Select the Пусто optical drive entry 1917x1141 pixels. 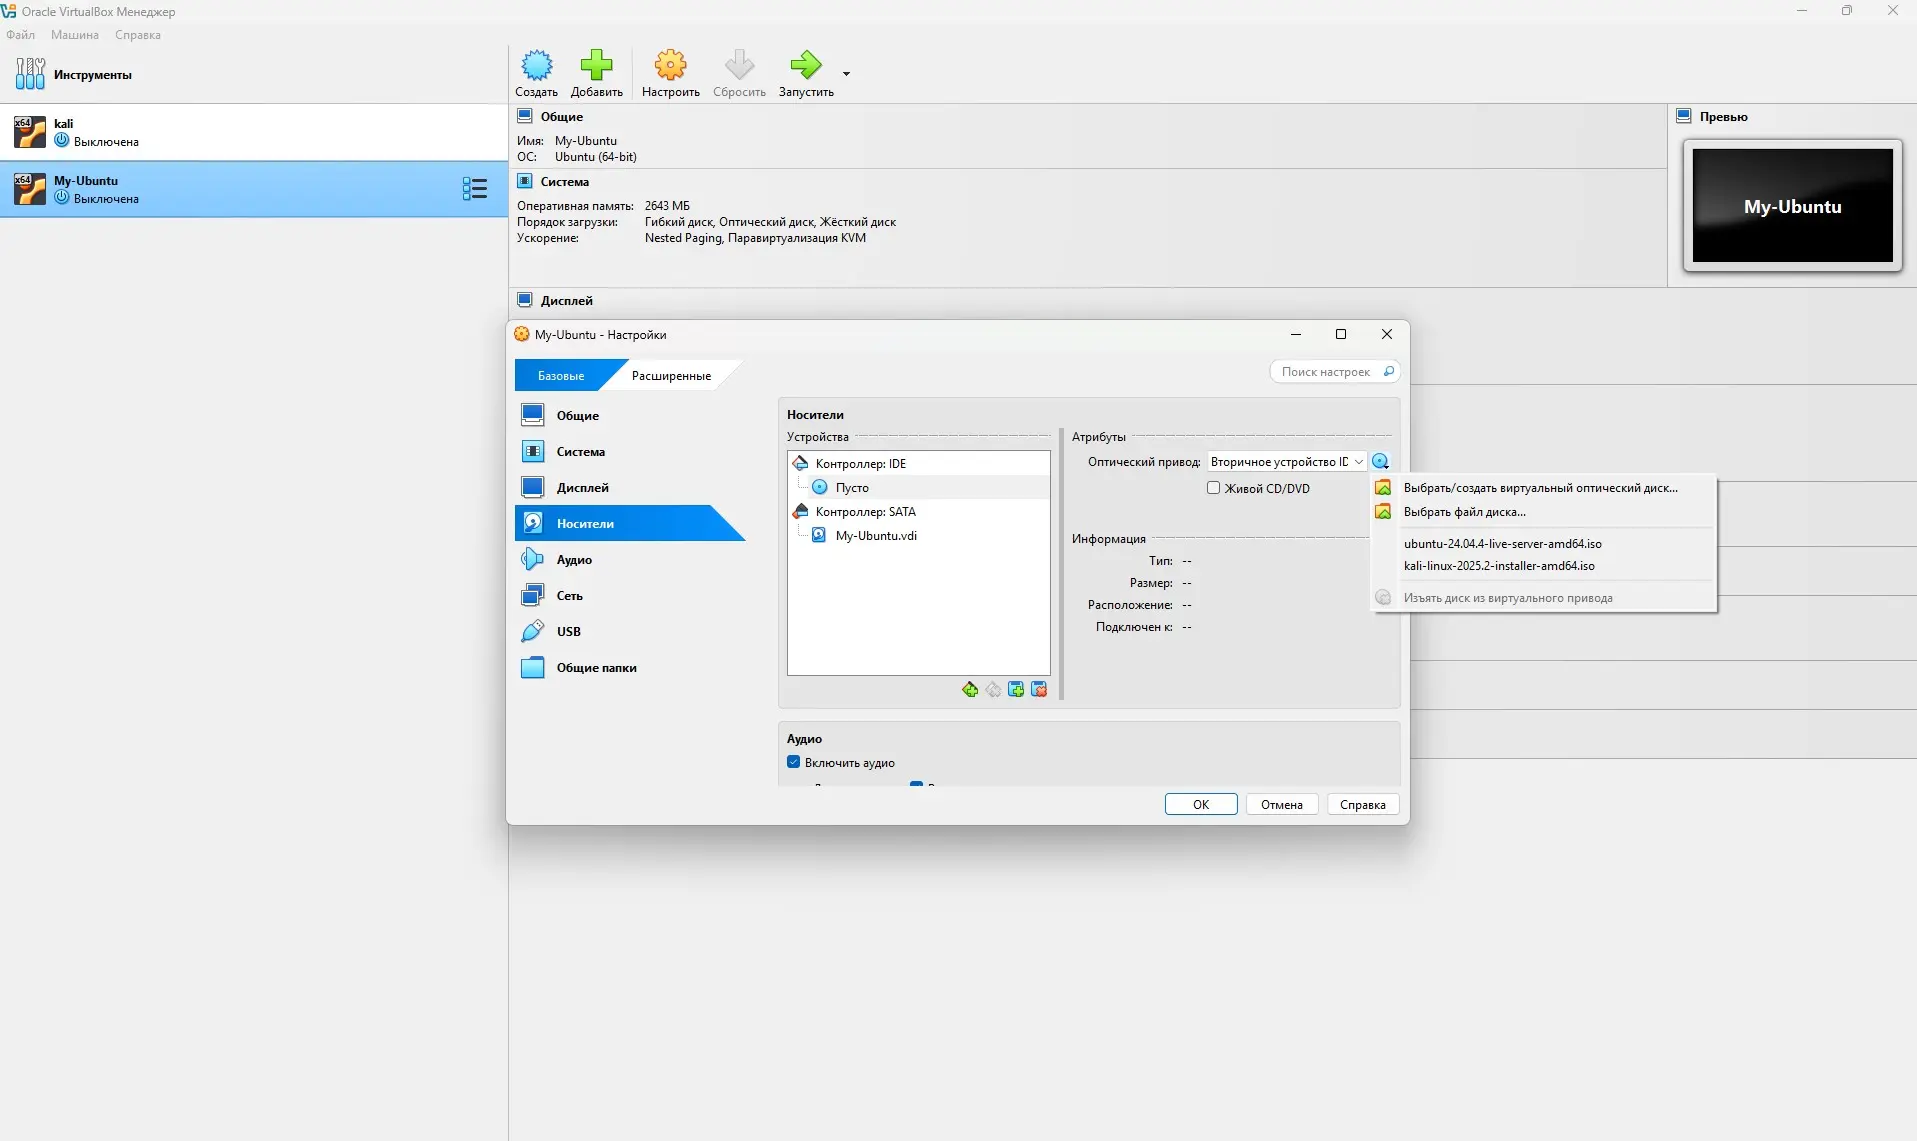(919, 487)
